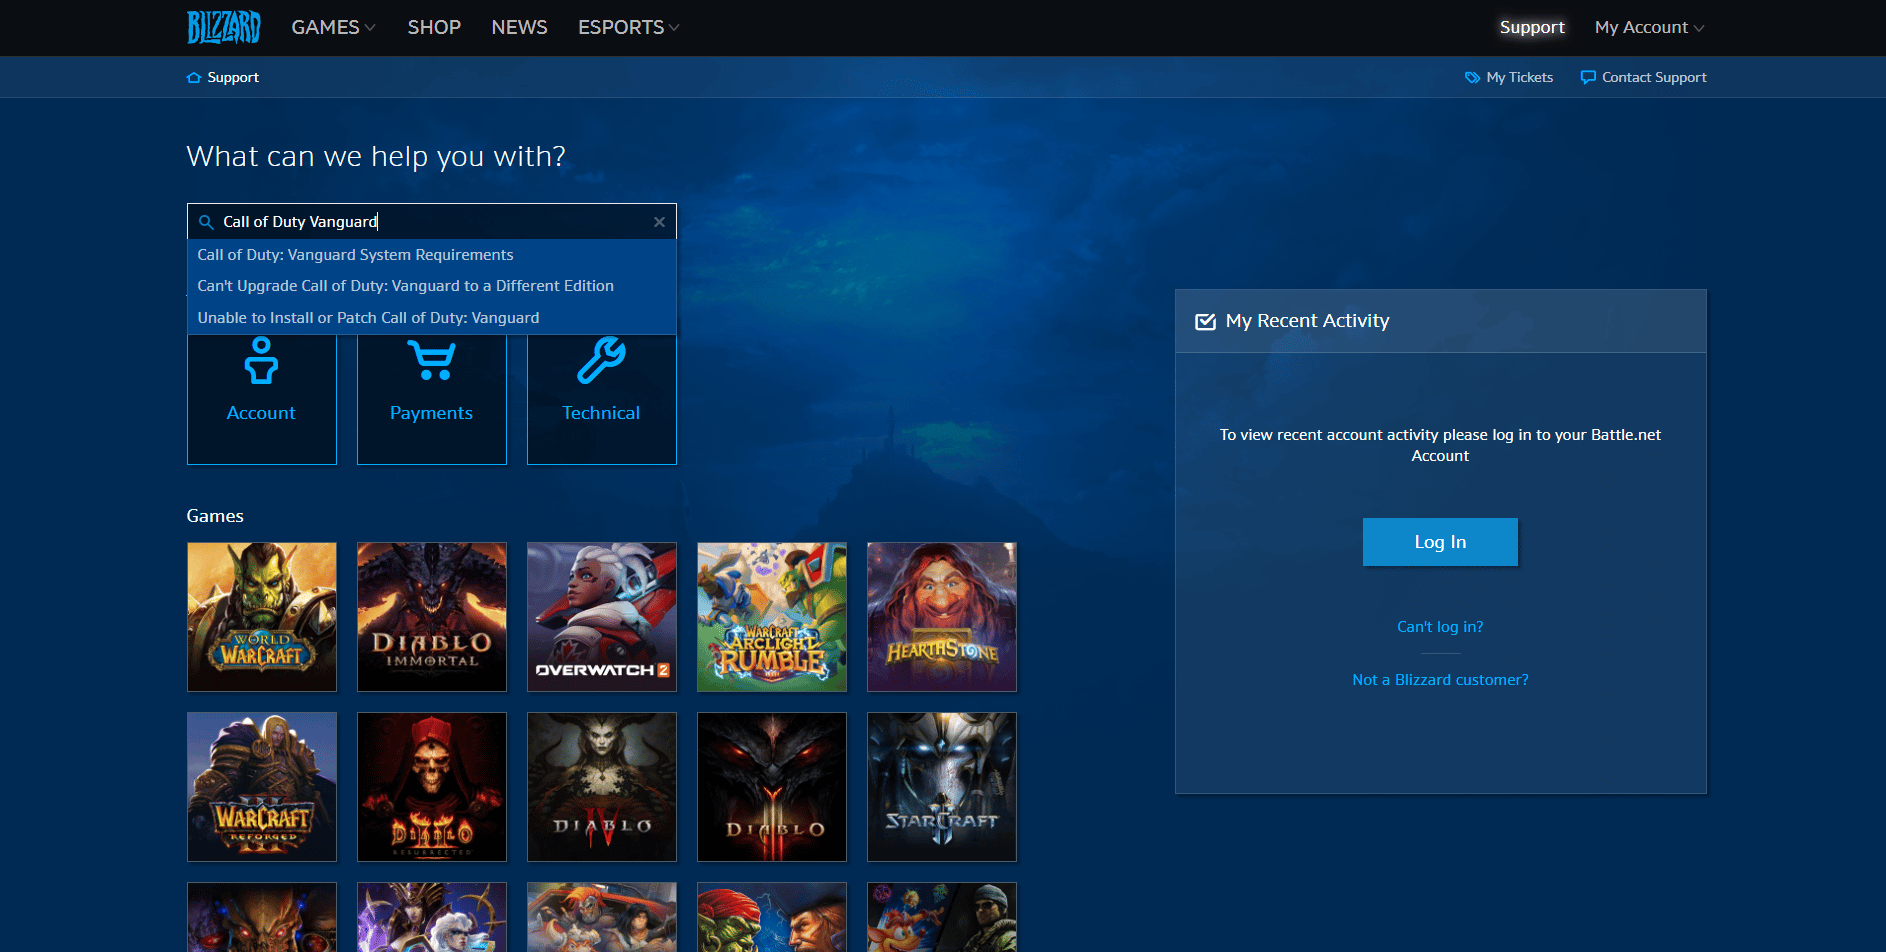Click the 'To view recent account activity' message

tap(1440, 445)
